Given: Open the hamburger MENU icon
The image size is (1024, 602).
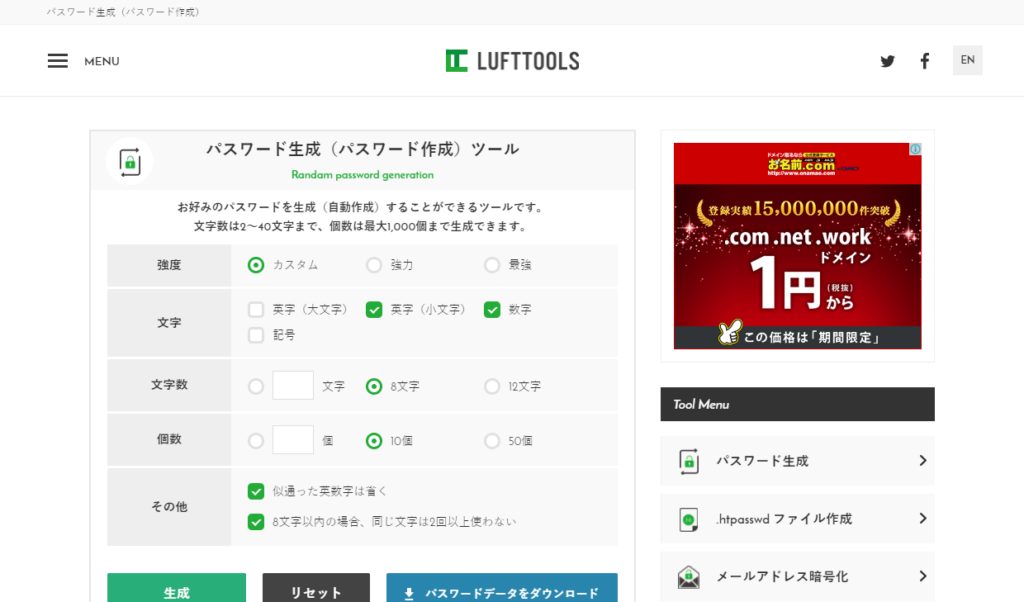Looking at the screenshot, I should 57,61.
